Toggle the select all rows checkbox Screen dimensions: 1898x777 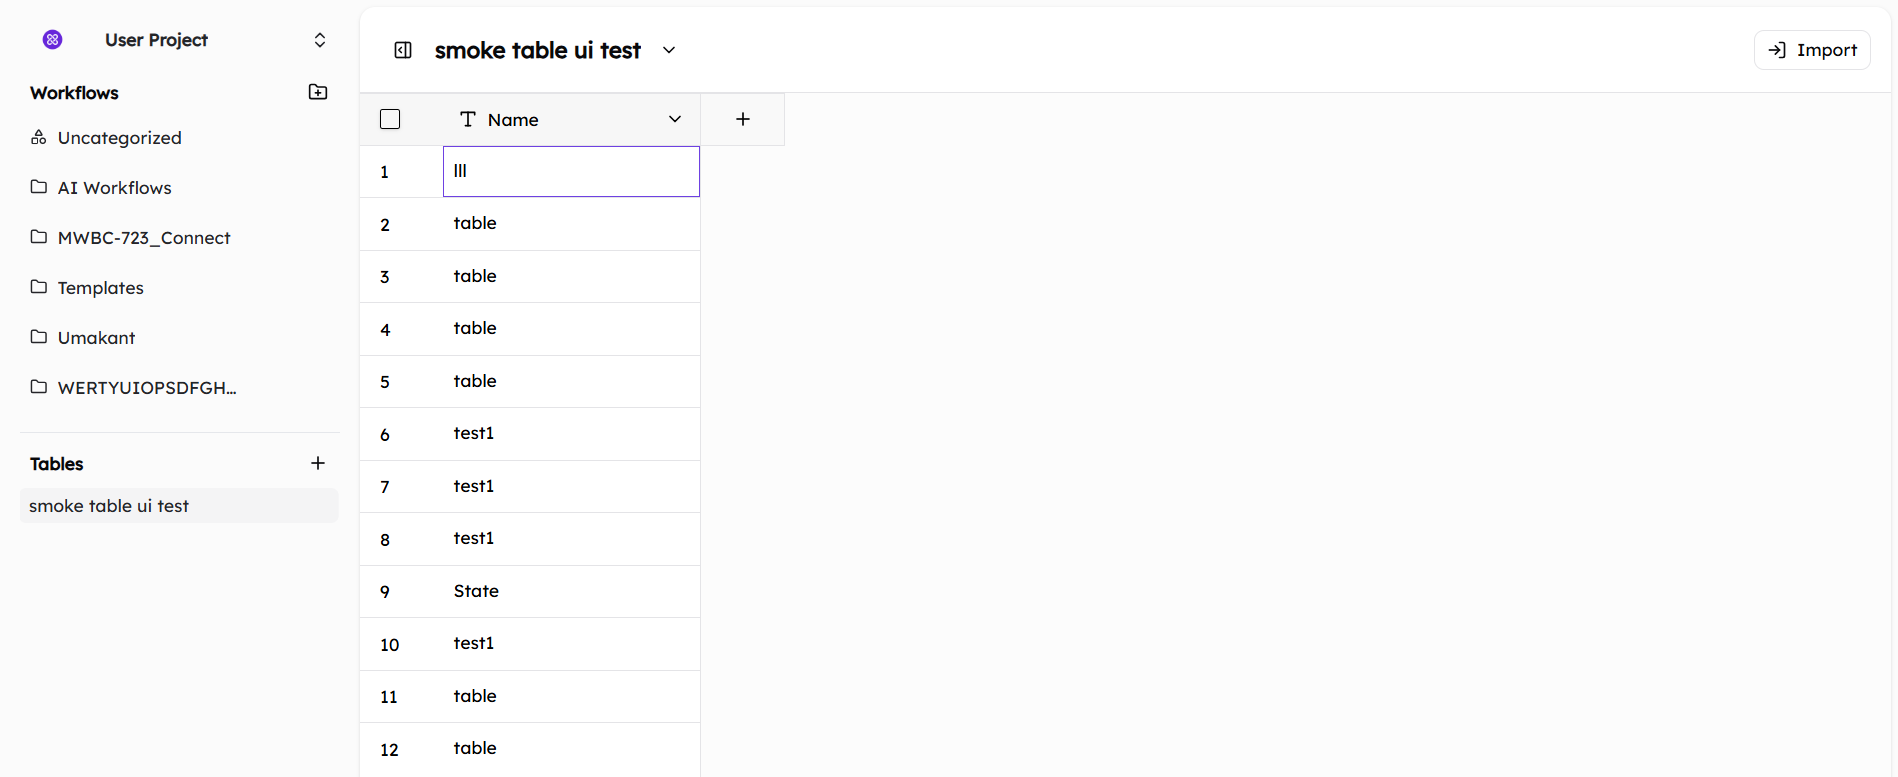coord(390,119)
